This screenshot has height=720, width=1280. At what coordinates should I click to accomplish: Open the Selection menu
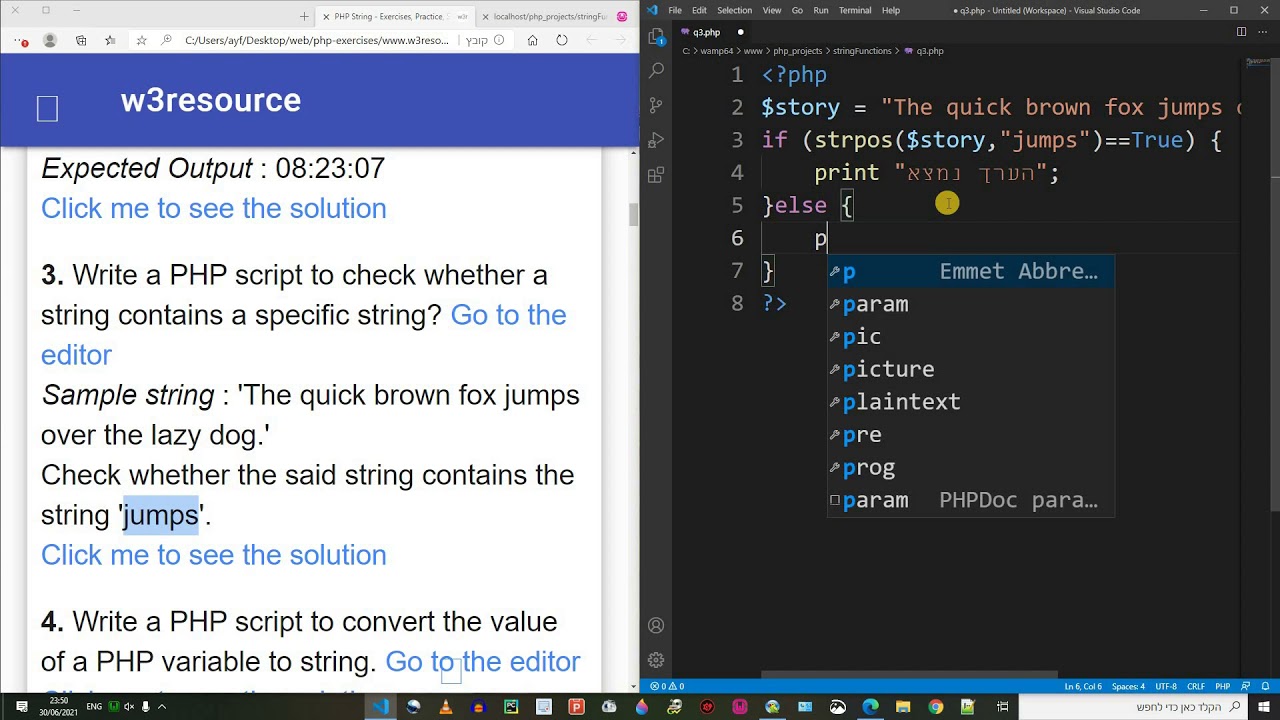(734, 10)
